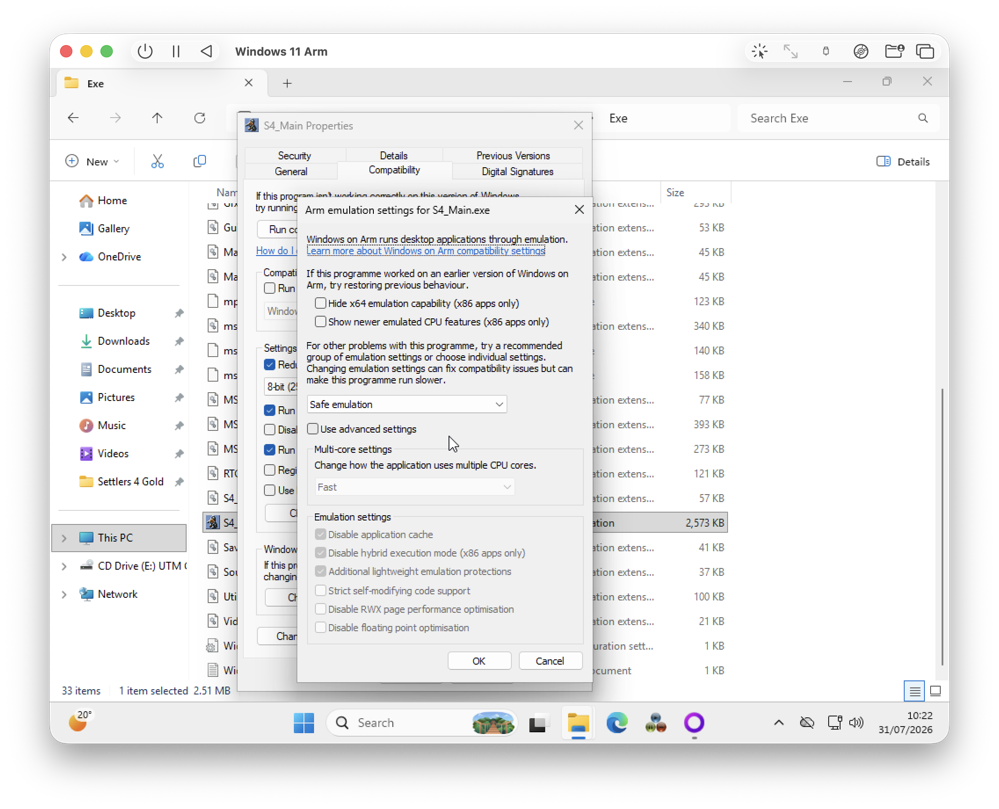Open the Windows Start menu
Viewport: 999px width, 809px height.
[304, 723]
